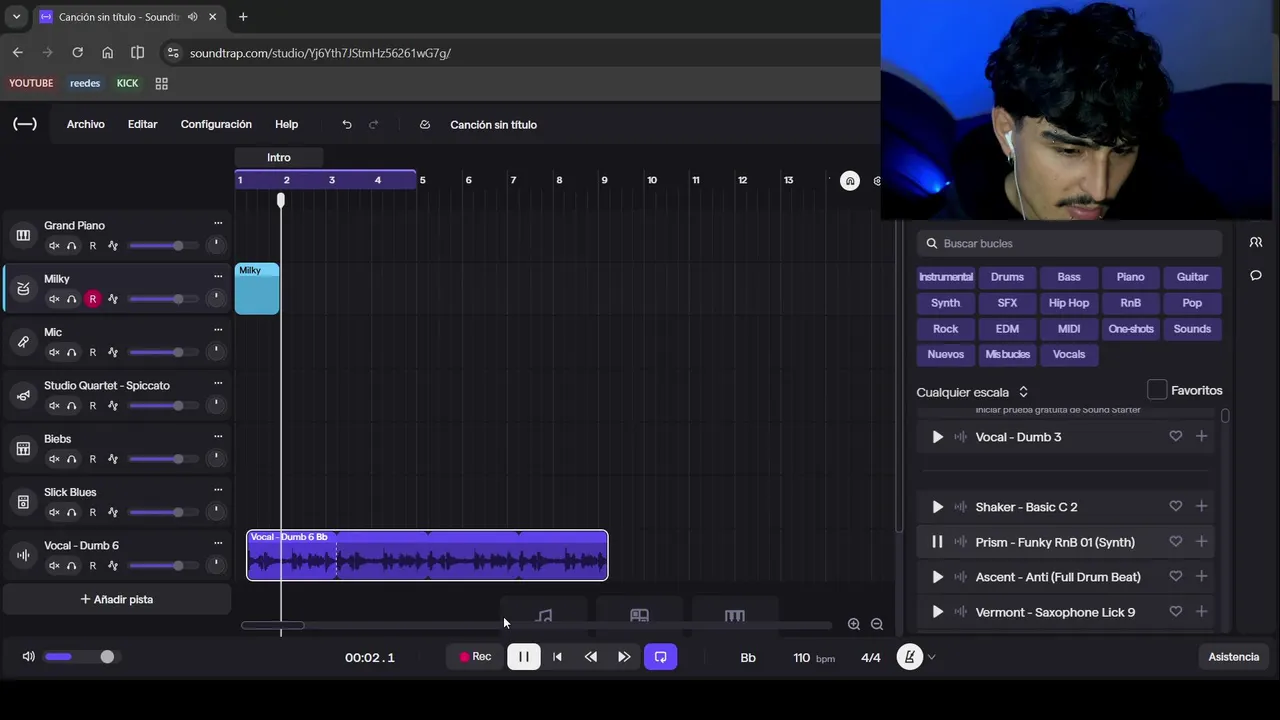Click the Rec record button
This screenshot has width=1280, height=720.
coord(476,657)
